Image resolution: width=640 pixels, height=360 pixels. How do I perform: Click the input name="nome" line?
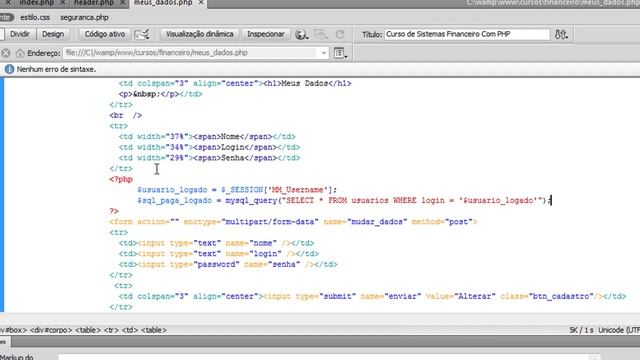tap(216, 243)
